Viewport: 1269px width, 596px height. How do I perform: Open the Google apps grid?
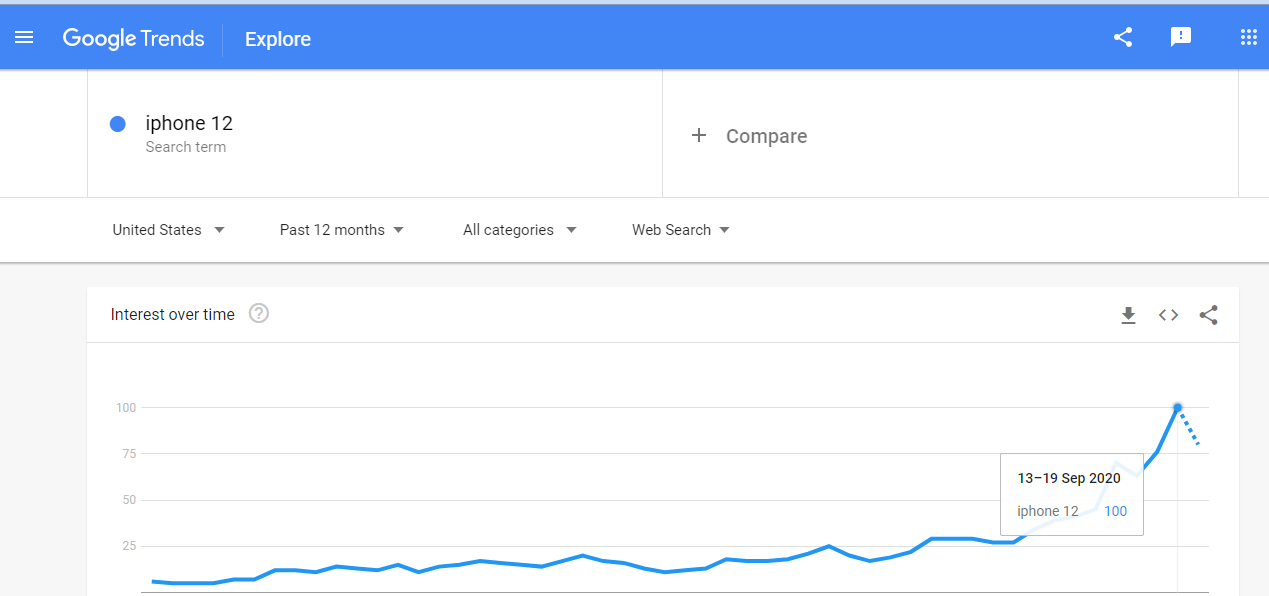tap(1248, 38)
